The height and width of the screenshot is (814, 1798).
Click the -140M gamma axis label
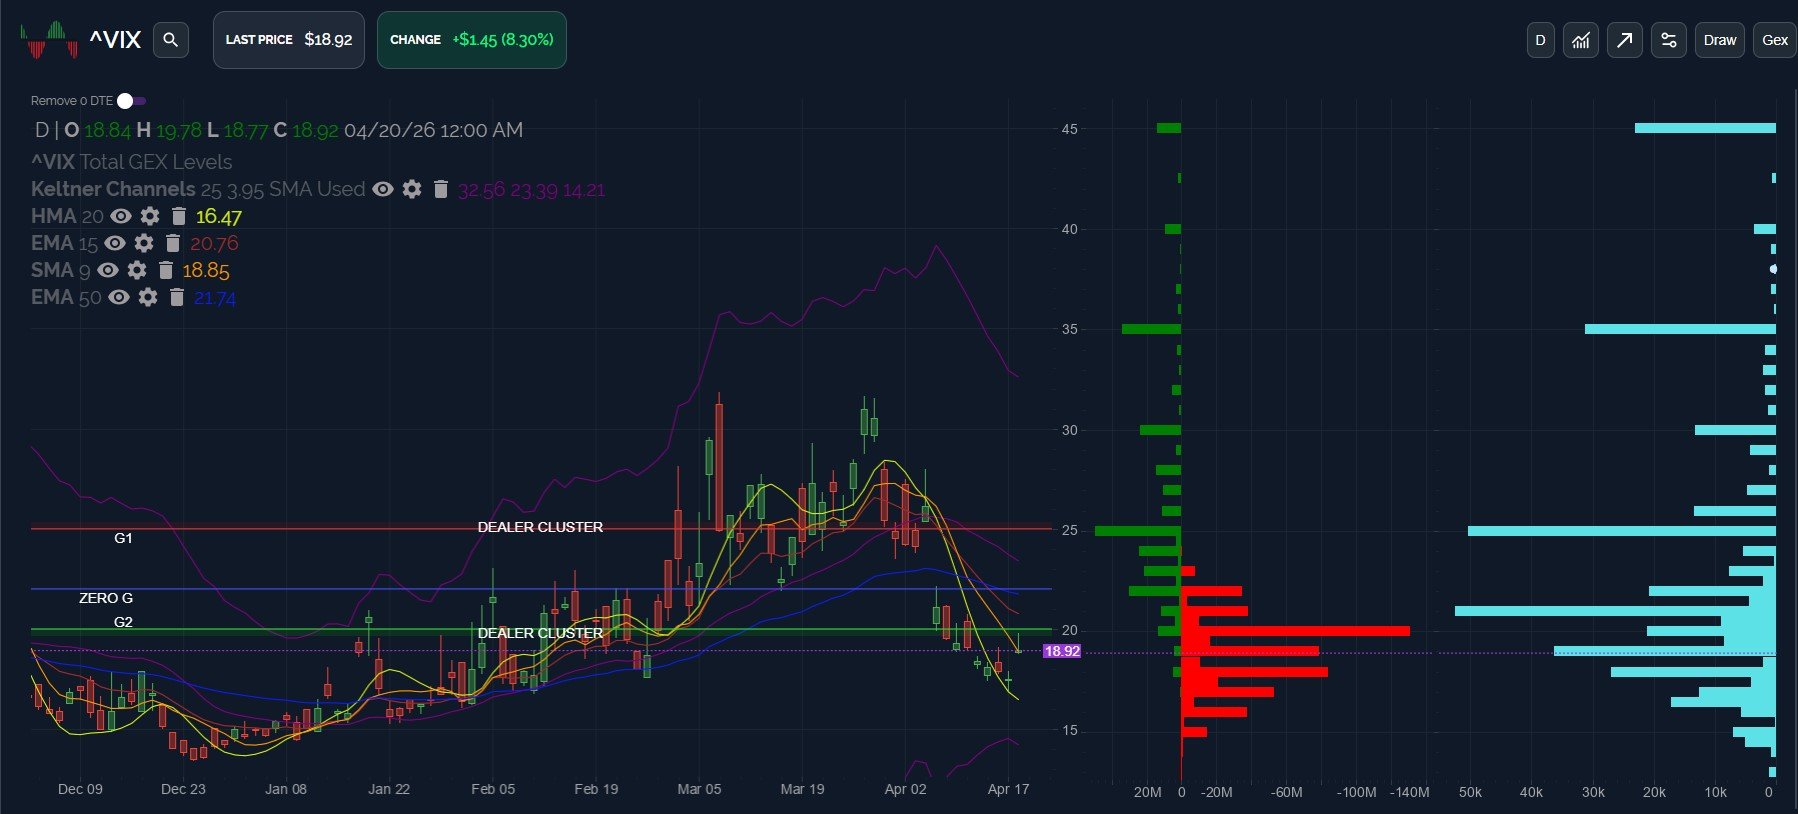[1409, 792]
